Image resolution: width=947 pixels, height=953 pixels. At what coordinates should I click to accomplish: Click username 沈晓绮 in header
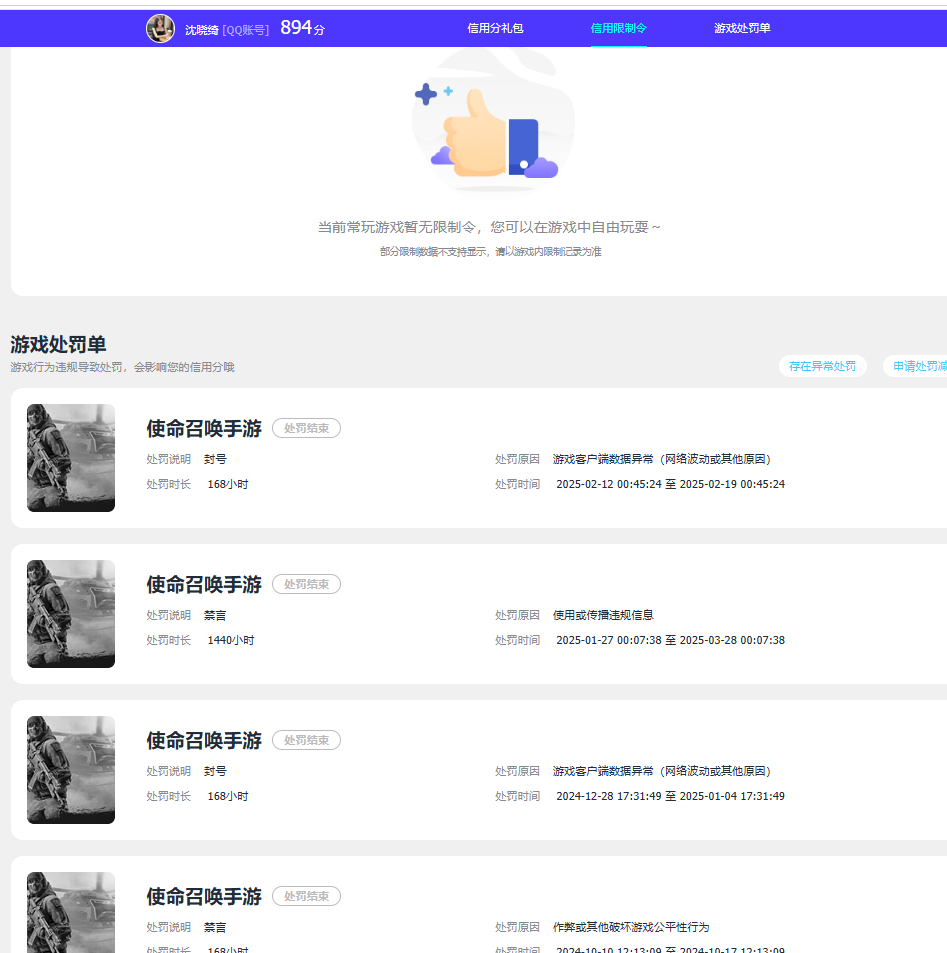coord(202,30)
